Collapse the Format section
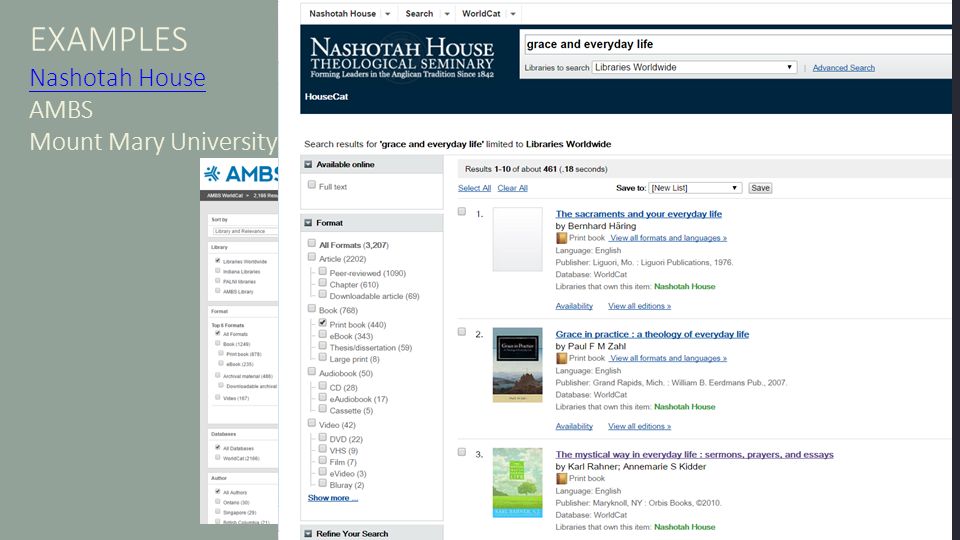The image size is (960, 540). (309, 223)
